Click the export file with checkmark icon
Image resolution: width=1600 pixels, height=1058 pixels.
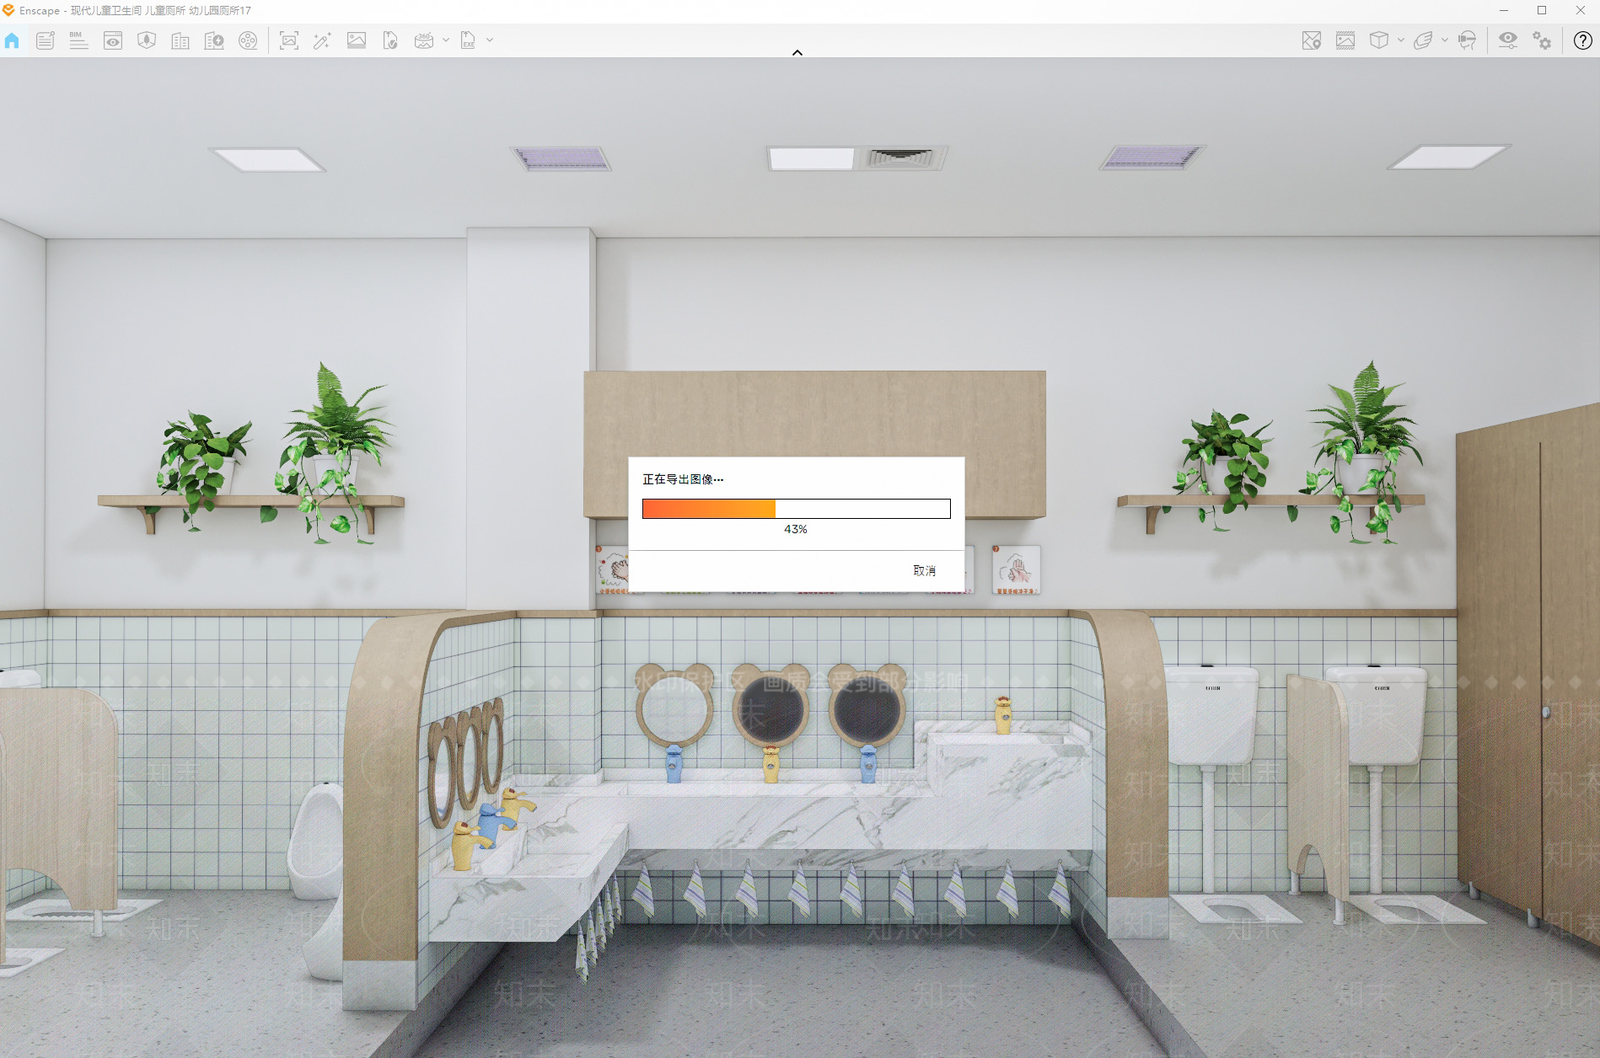pos(390,41)
